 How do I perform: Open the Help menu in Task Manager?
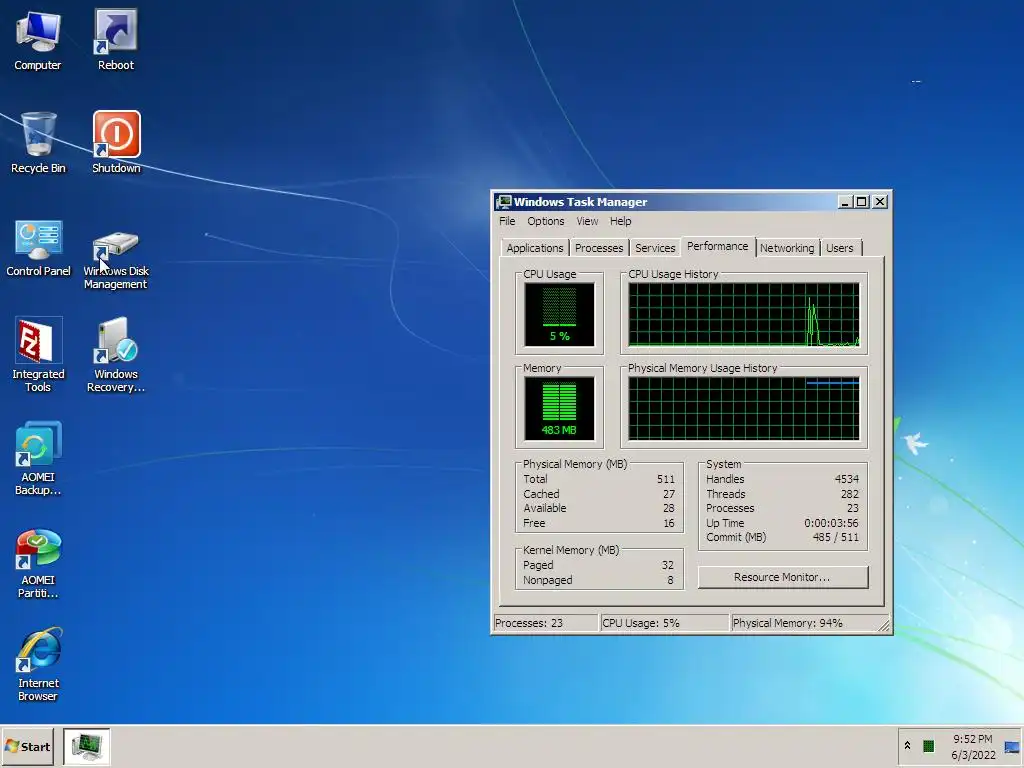click(x=620, y=221)
